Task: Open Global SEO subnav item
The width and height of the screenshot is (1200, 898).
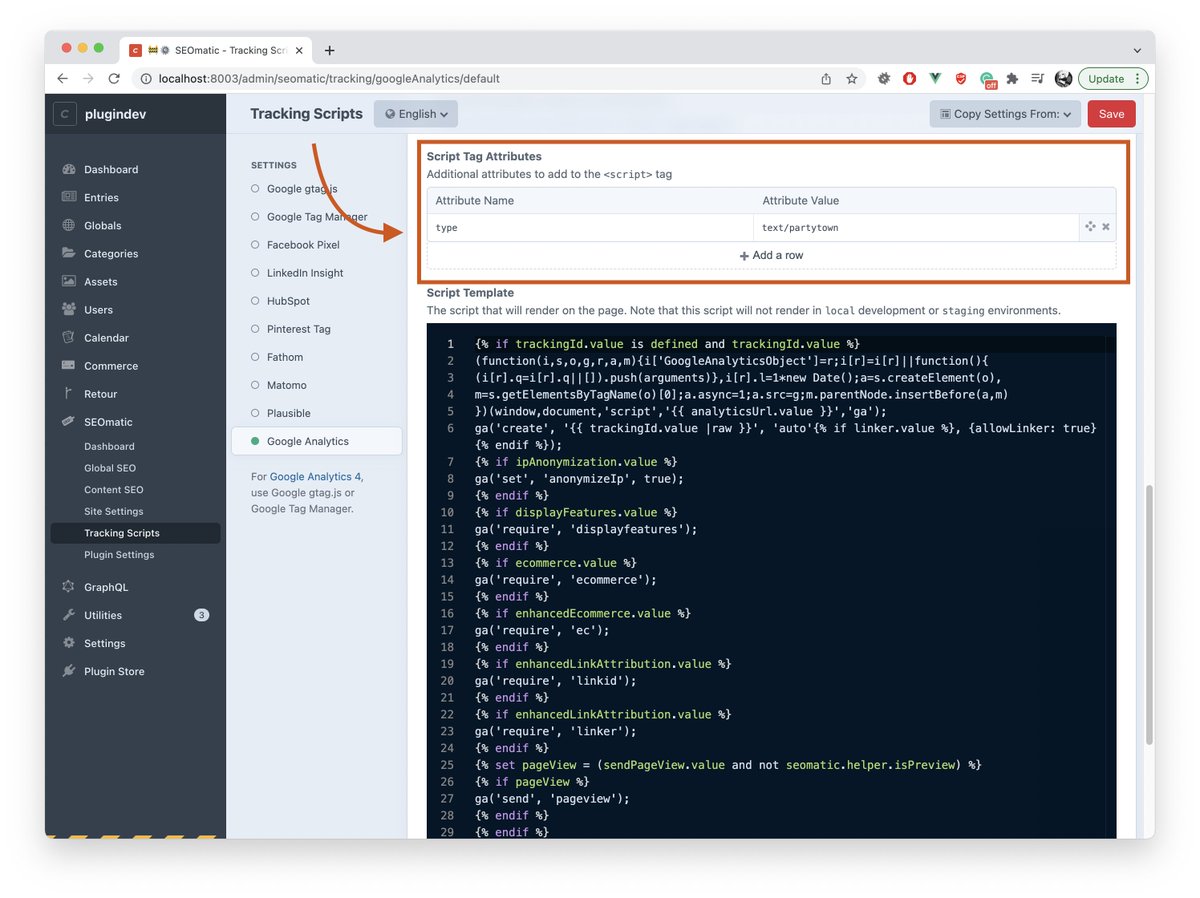Action: point(110,468)
